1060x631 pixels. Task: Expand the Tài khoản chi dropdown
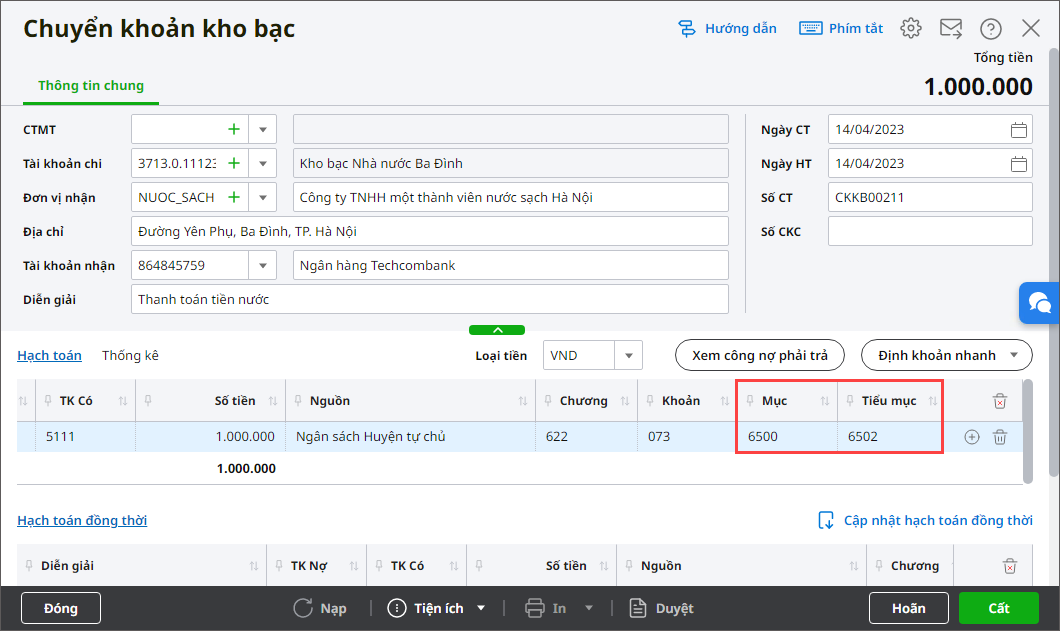tap(263, 163)
